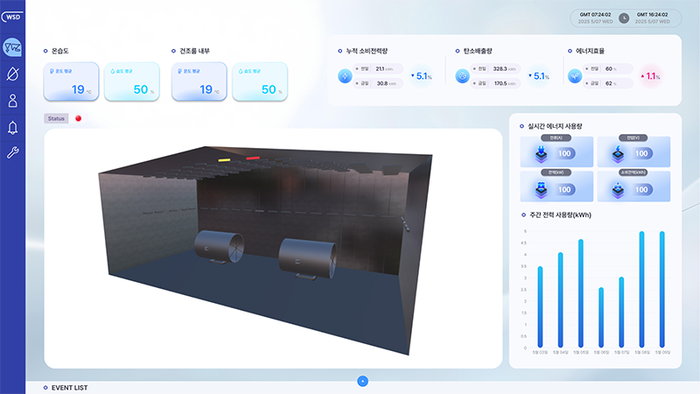The image size is (700, 394).
Task: Click the lightning voltage icon tile
Action: tap(633, 152)
